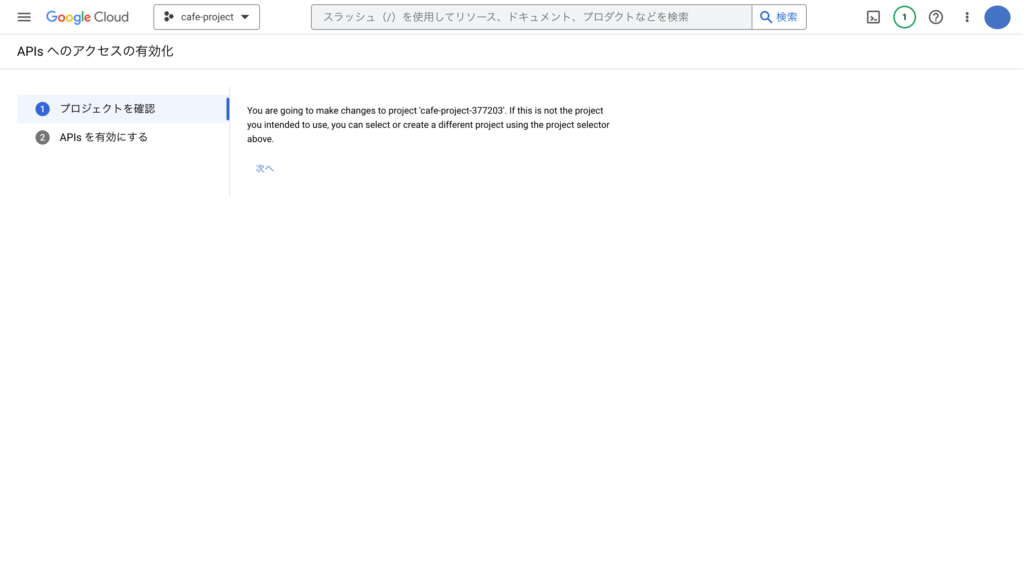Expand the cafe-project dropdown arrow
This screenshot has height=585, width=1024.
coord(245,17)
